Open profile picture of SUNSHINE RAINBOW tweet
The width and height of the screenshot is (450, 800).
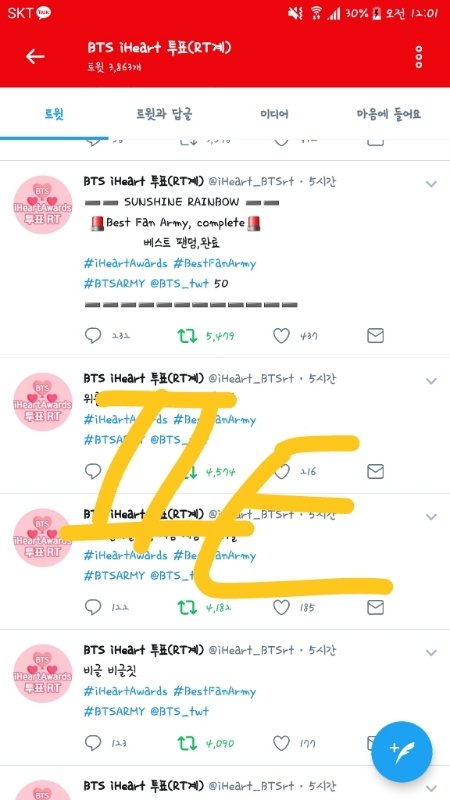[43, 205]
